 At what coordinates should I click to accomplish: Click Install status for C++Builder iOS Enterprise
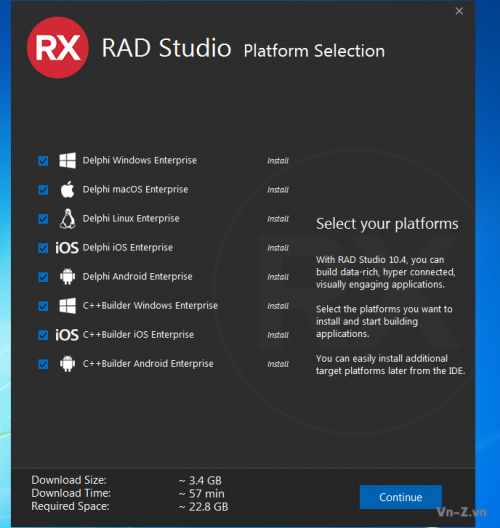tap(278, 335)
